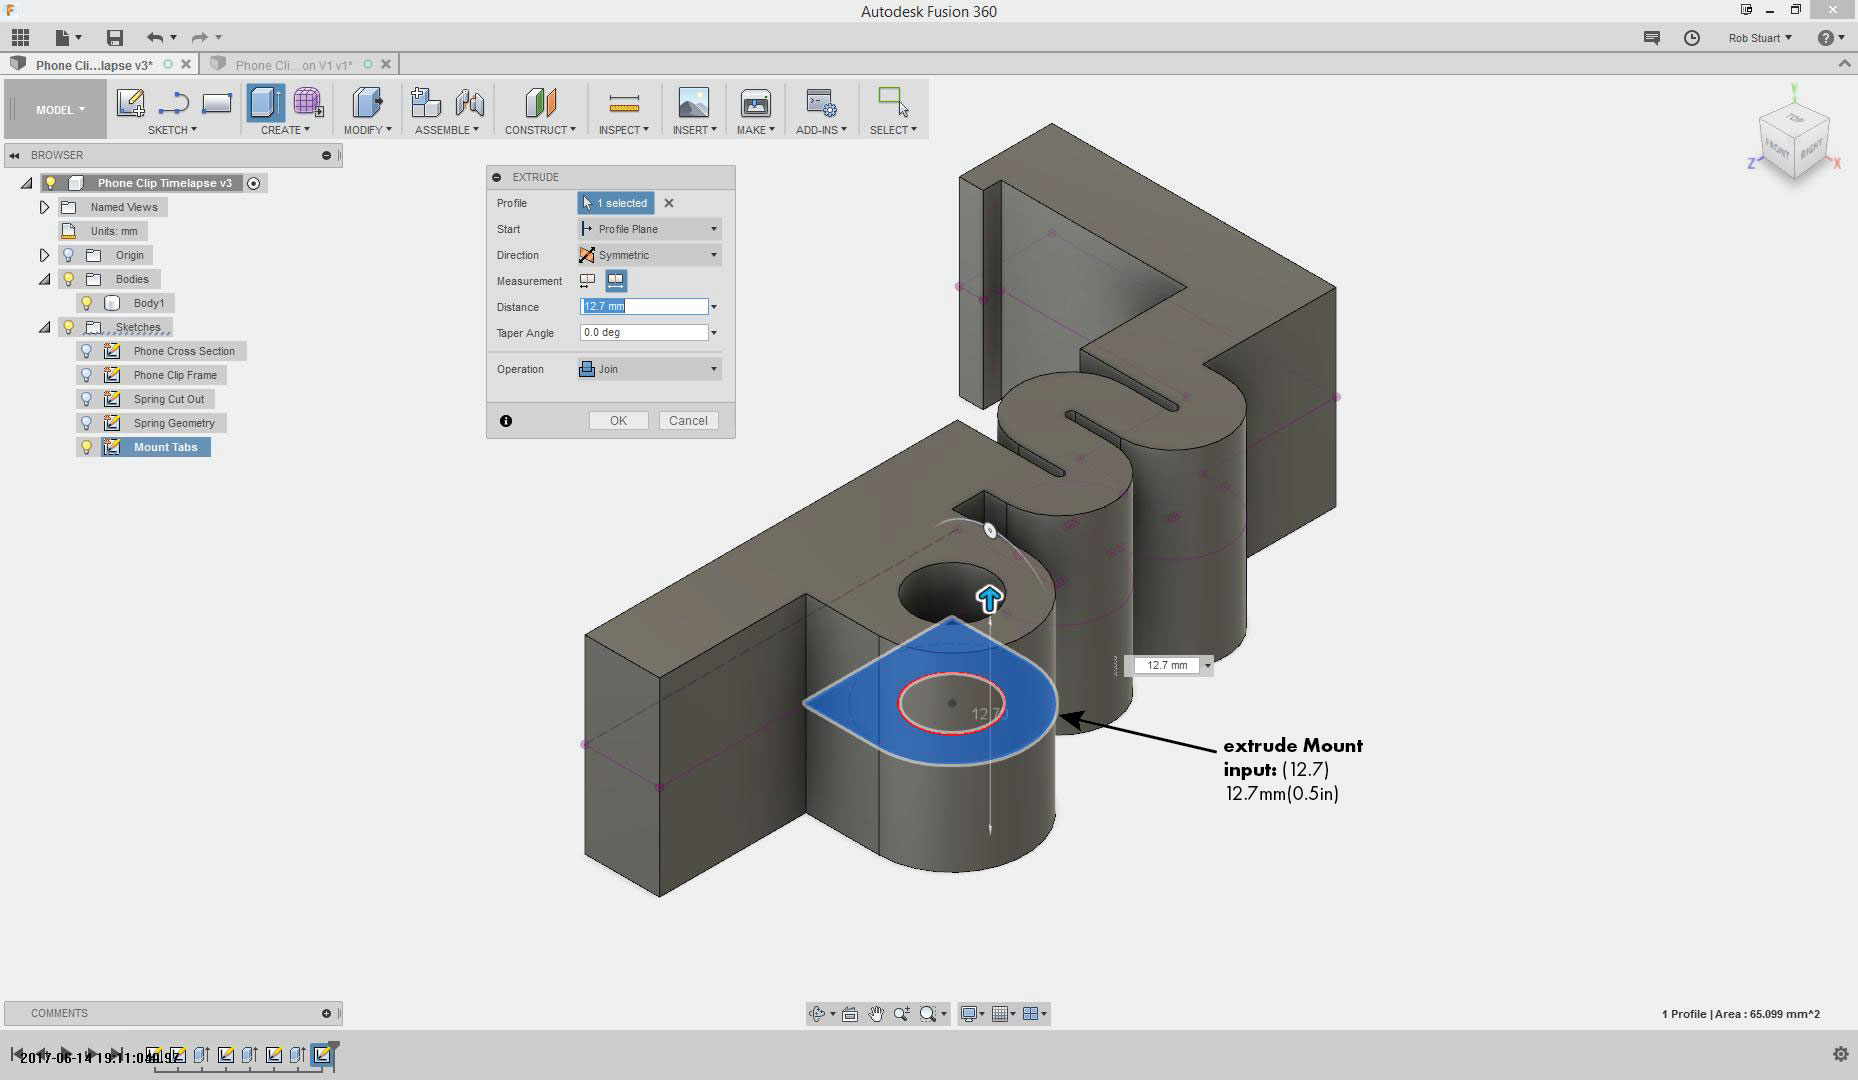Image resolution: width=1858 pixels, height=1080 pixels.
Task: Select the sketch Line tool
Action: 174,103
